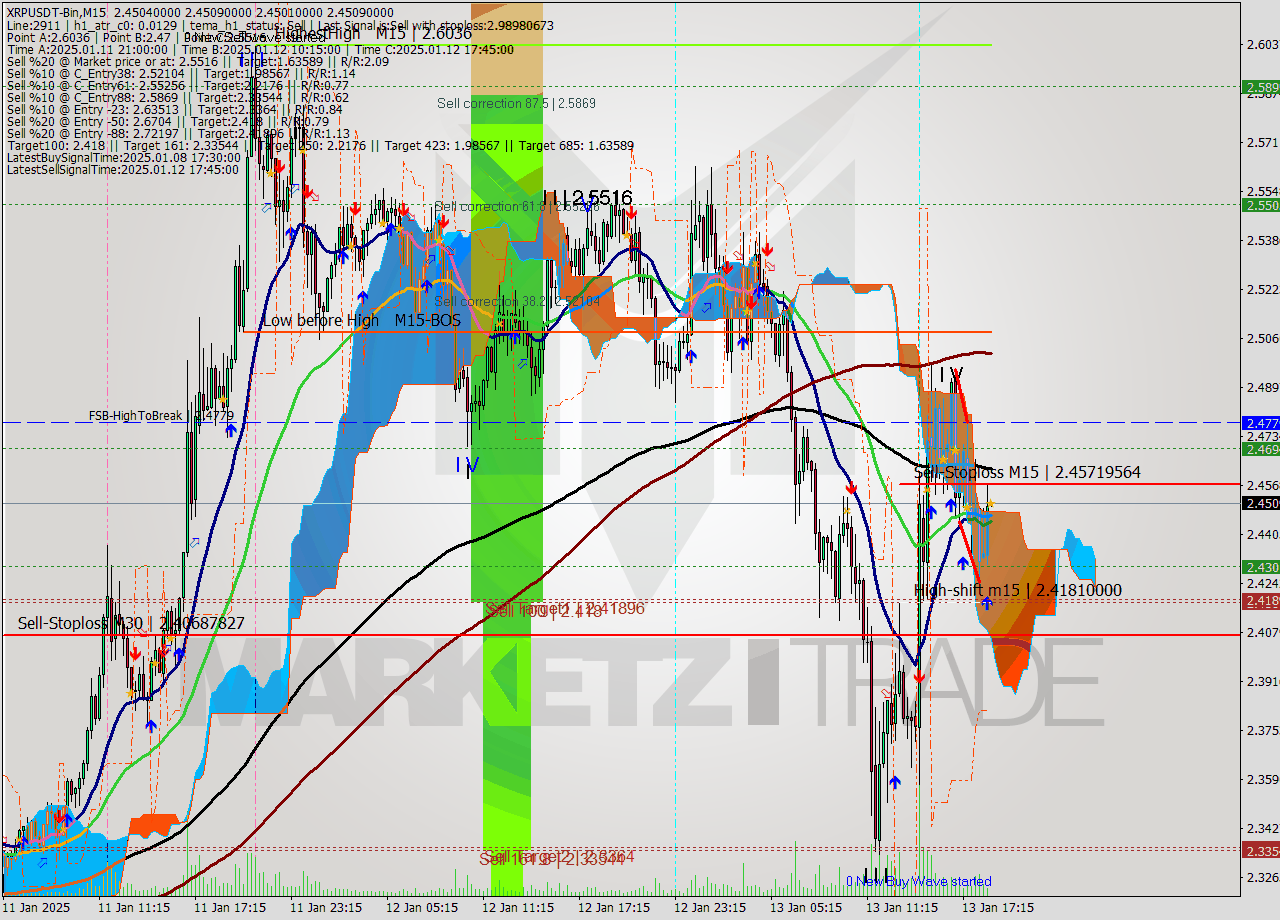Screen dimensions: 1280x920
Task: Click the 'Sell-Stoploss M15 | 2.45719564' label
Action: coord(1027,472)
